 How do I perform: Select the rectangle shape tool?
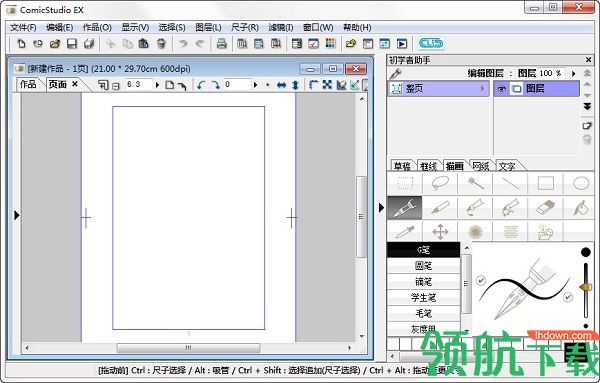point(546,183)
